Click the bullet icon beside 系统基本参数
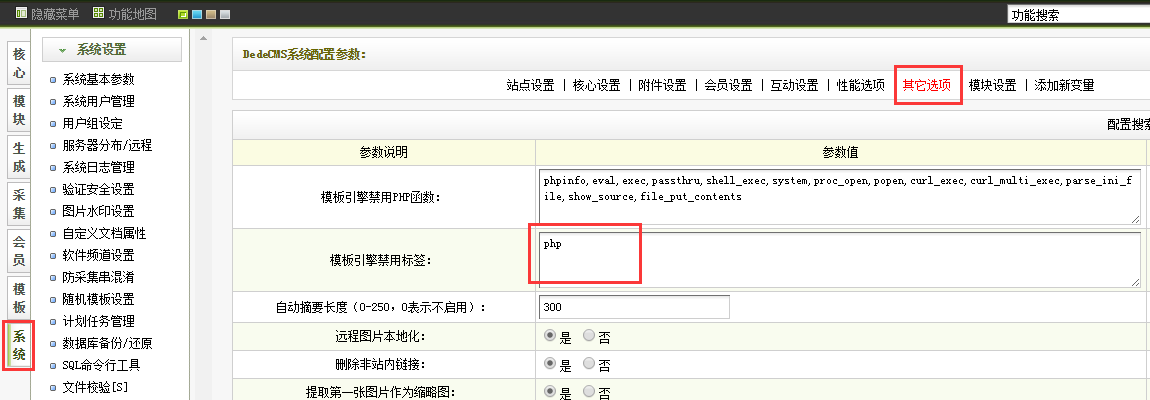 pyautogui.click(x=53, y=80)
